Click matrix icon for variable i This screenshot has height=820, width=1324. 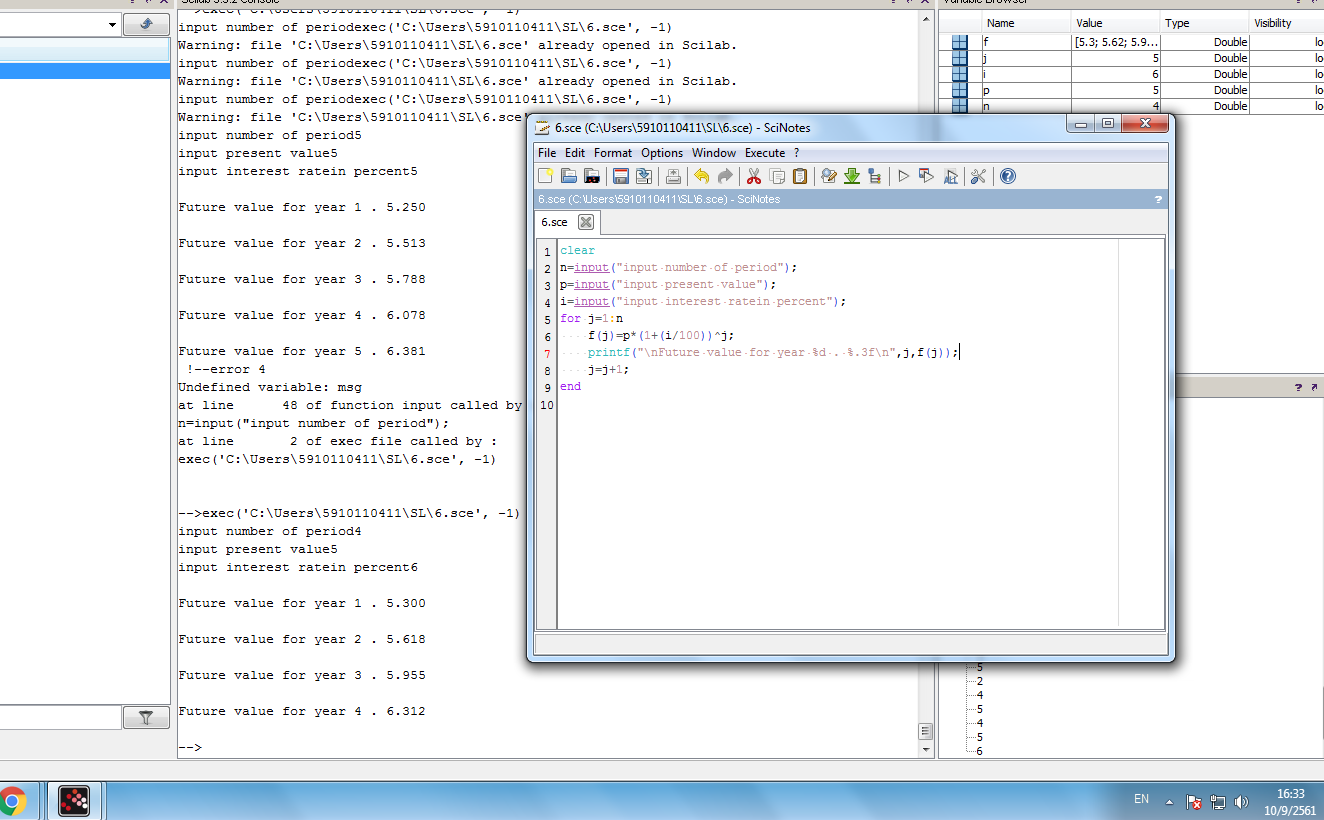pyautogui.click(x=960, y=74)
